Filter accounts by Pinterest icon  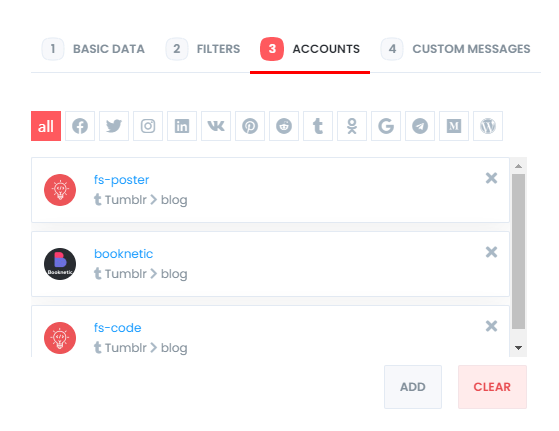pos(250,126)
